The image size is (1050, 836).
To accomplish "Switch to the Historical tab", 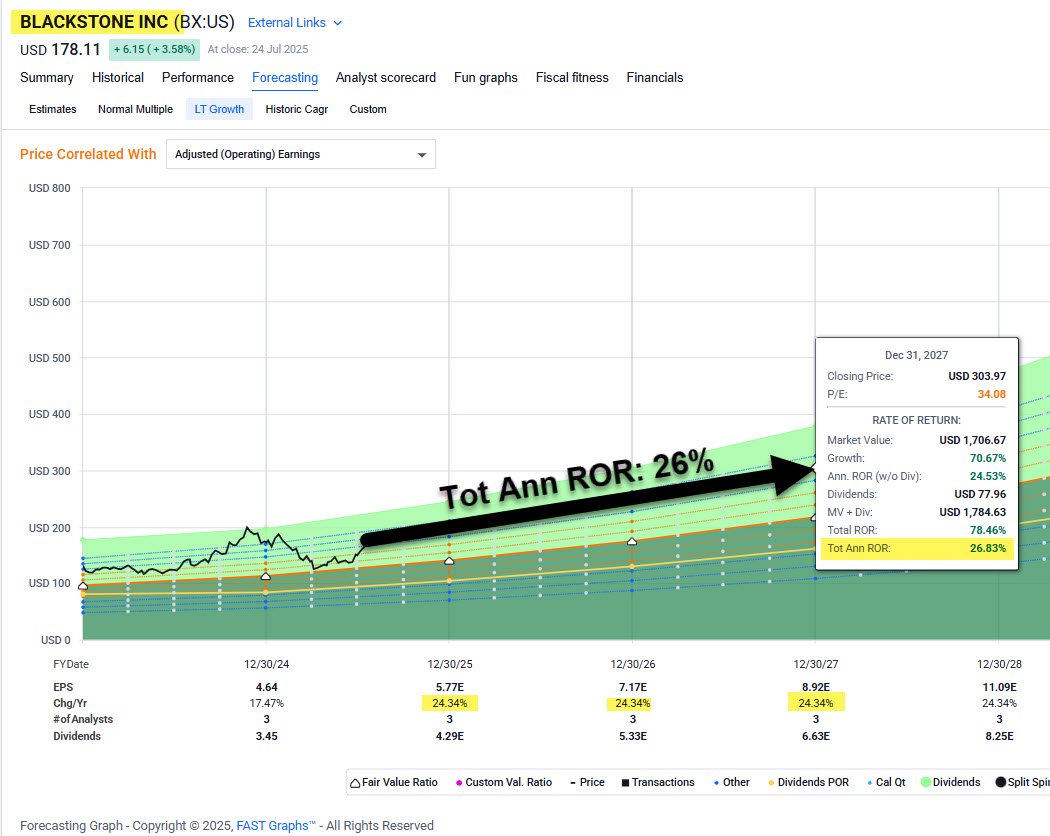I will coord(118,78).
